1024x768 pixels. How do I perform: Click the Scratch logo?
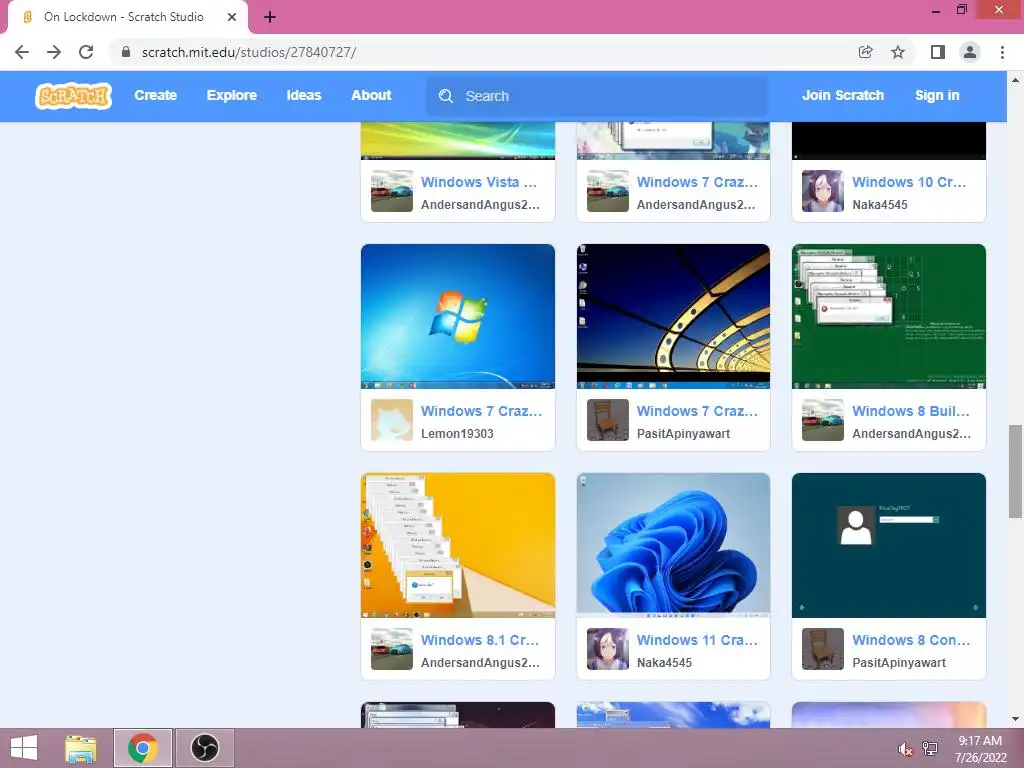(73, 96)
